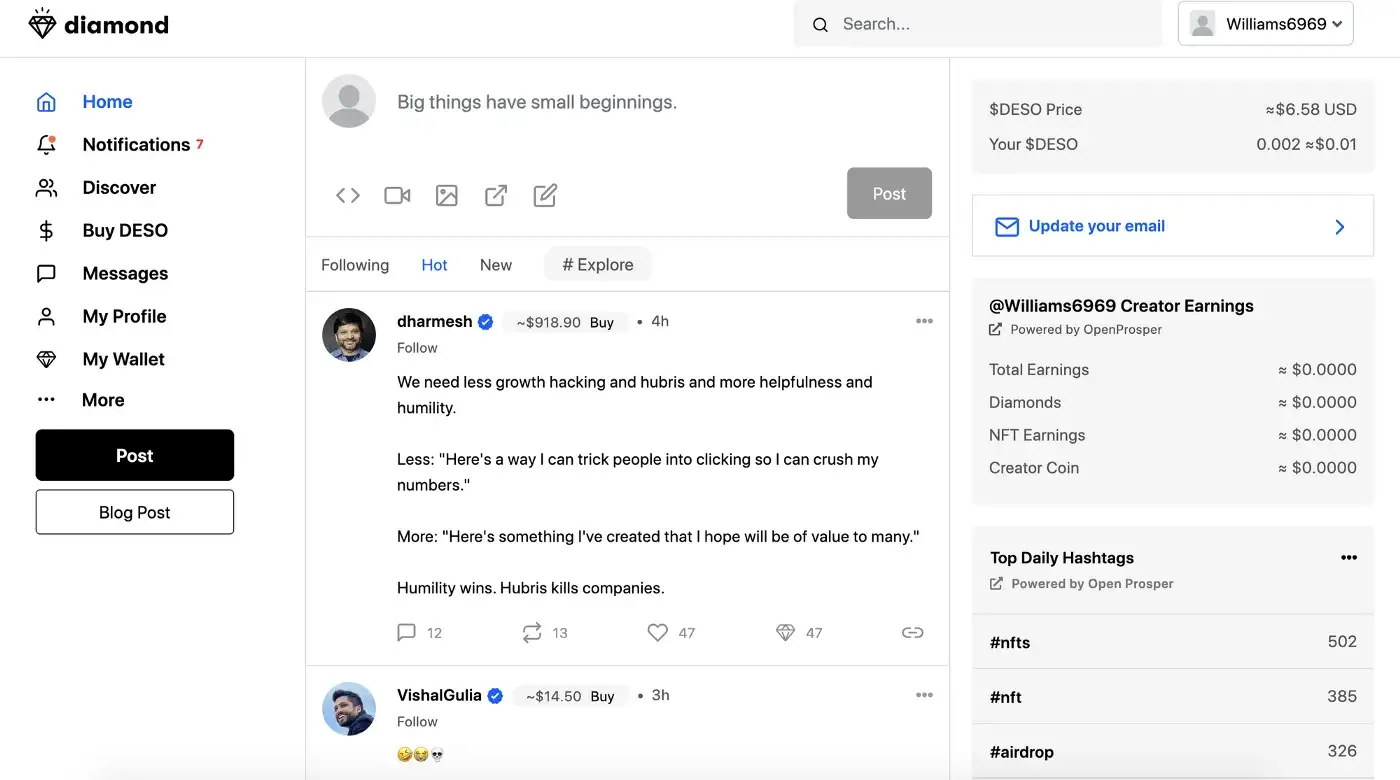Click the Blog Post button
1400x780 pixels.
tap(135, 512)
